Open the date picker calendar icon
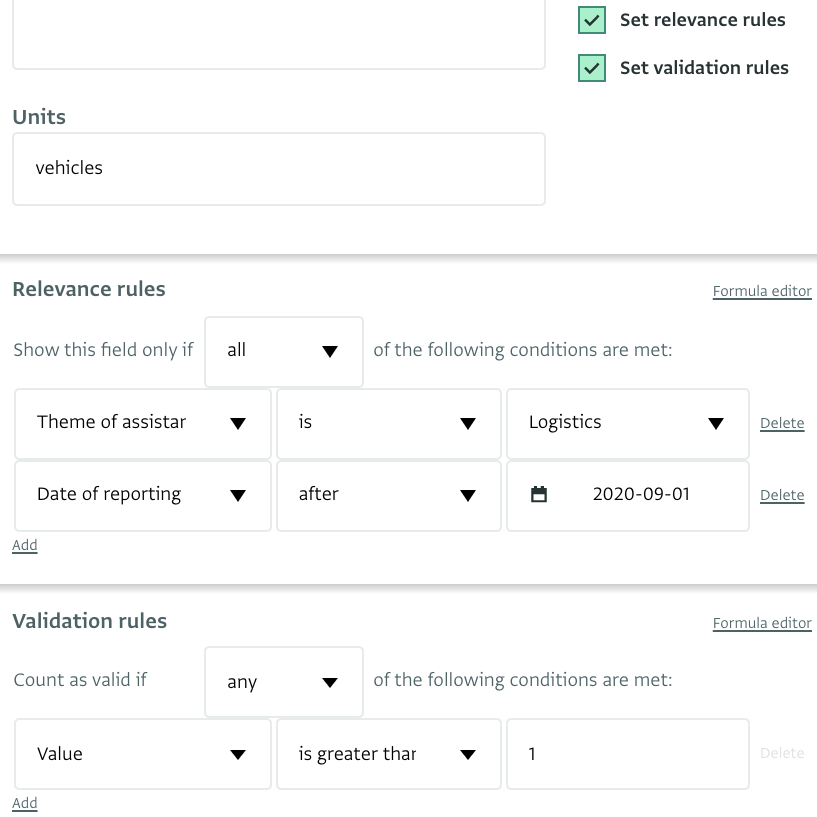 click(540, 494)
